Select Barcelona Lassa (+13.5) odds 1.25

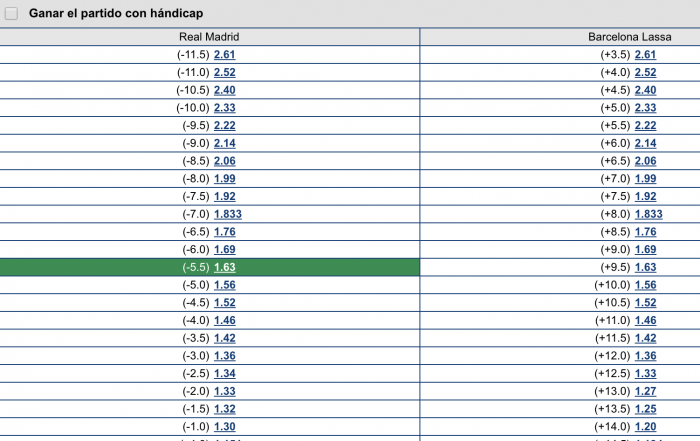tap(646, 409)
